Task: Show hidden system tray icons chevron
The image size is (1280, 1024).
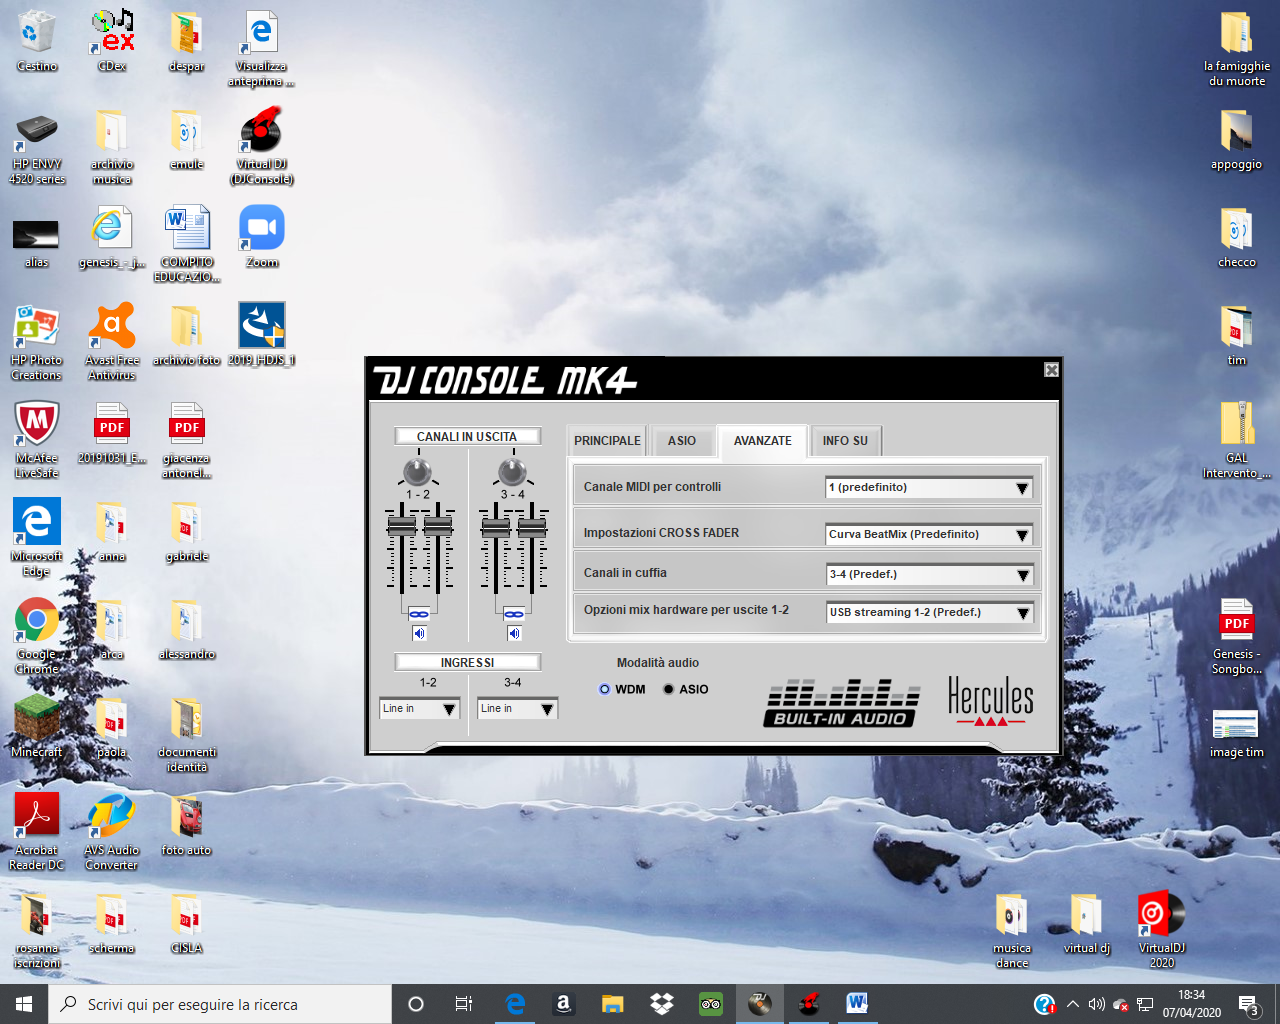Action: click(1072, 1004)
